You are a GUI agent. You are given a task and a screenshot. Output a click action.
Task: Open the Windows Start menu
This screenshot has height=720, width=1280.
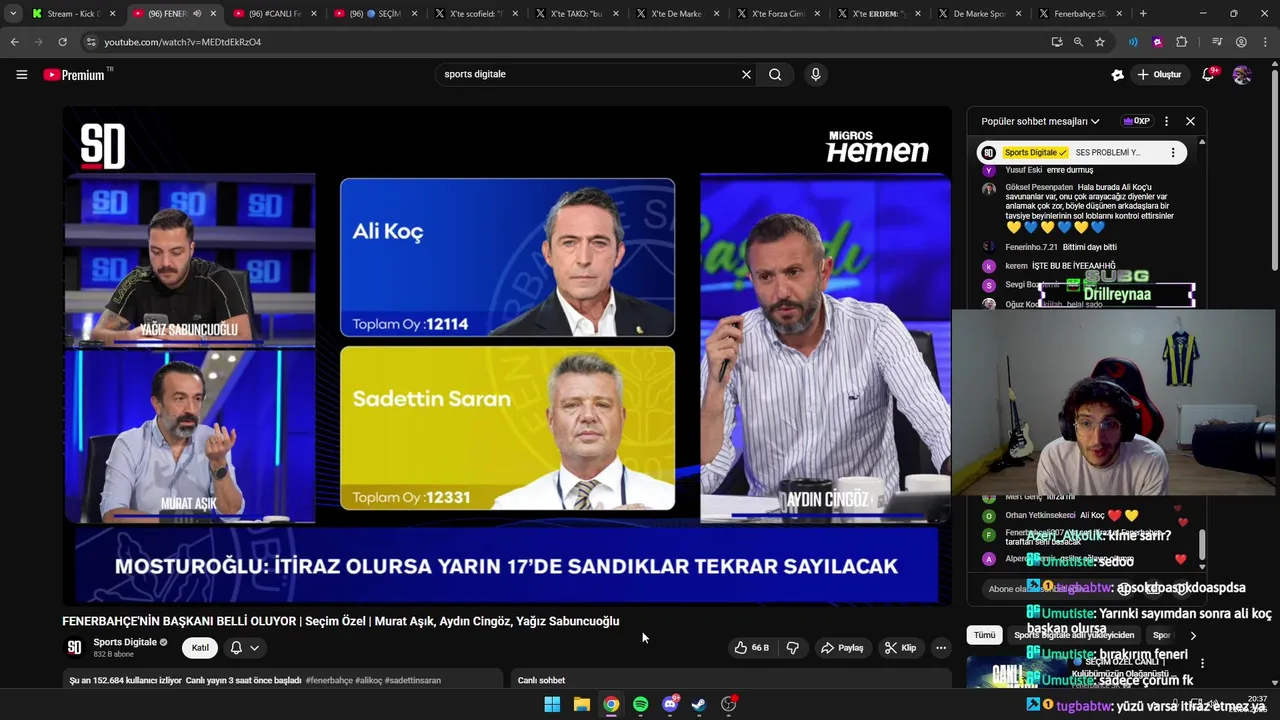click(552, 704)
